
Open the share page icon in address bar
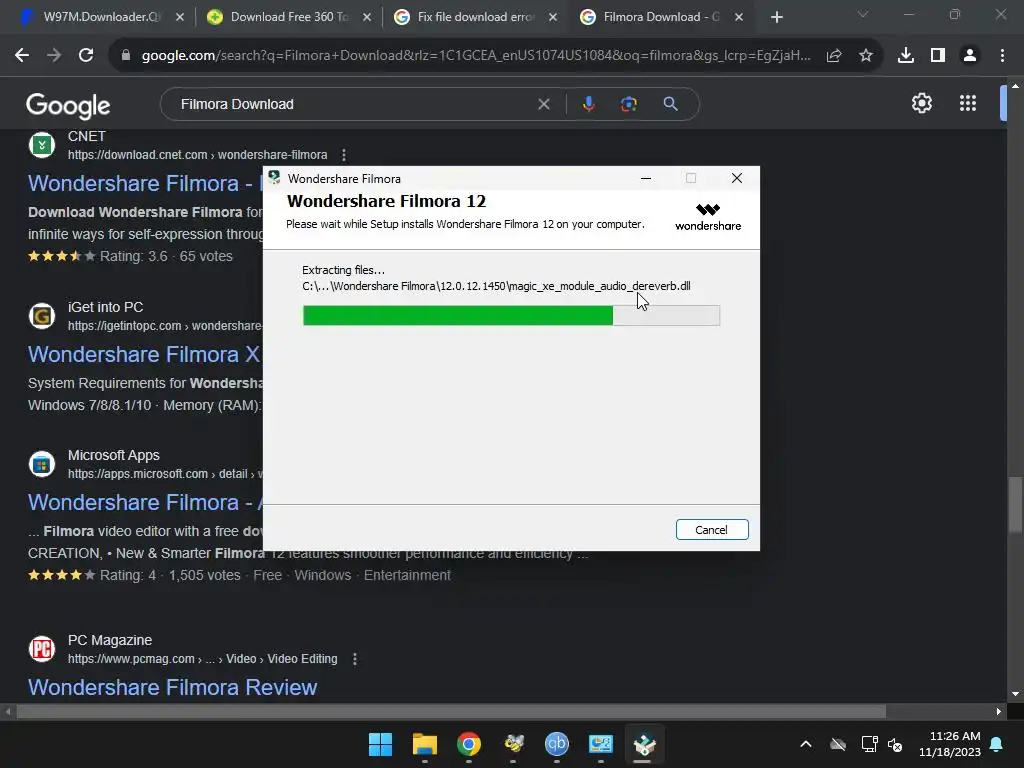(834, 56)
